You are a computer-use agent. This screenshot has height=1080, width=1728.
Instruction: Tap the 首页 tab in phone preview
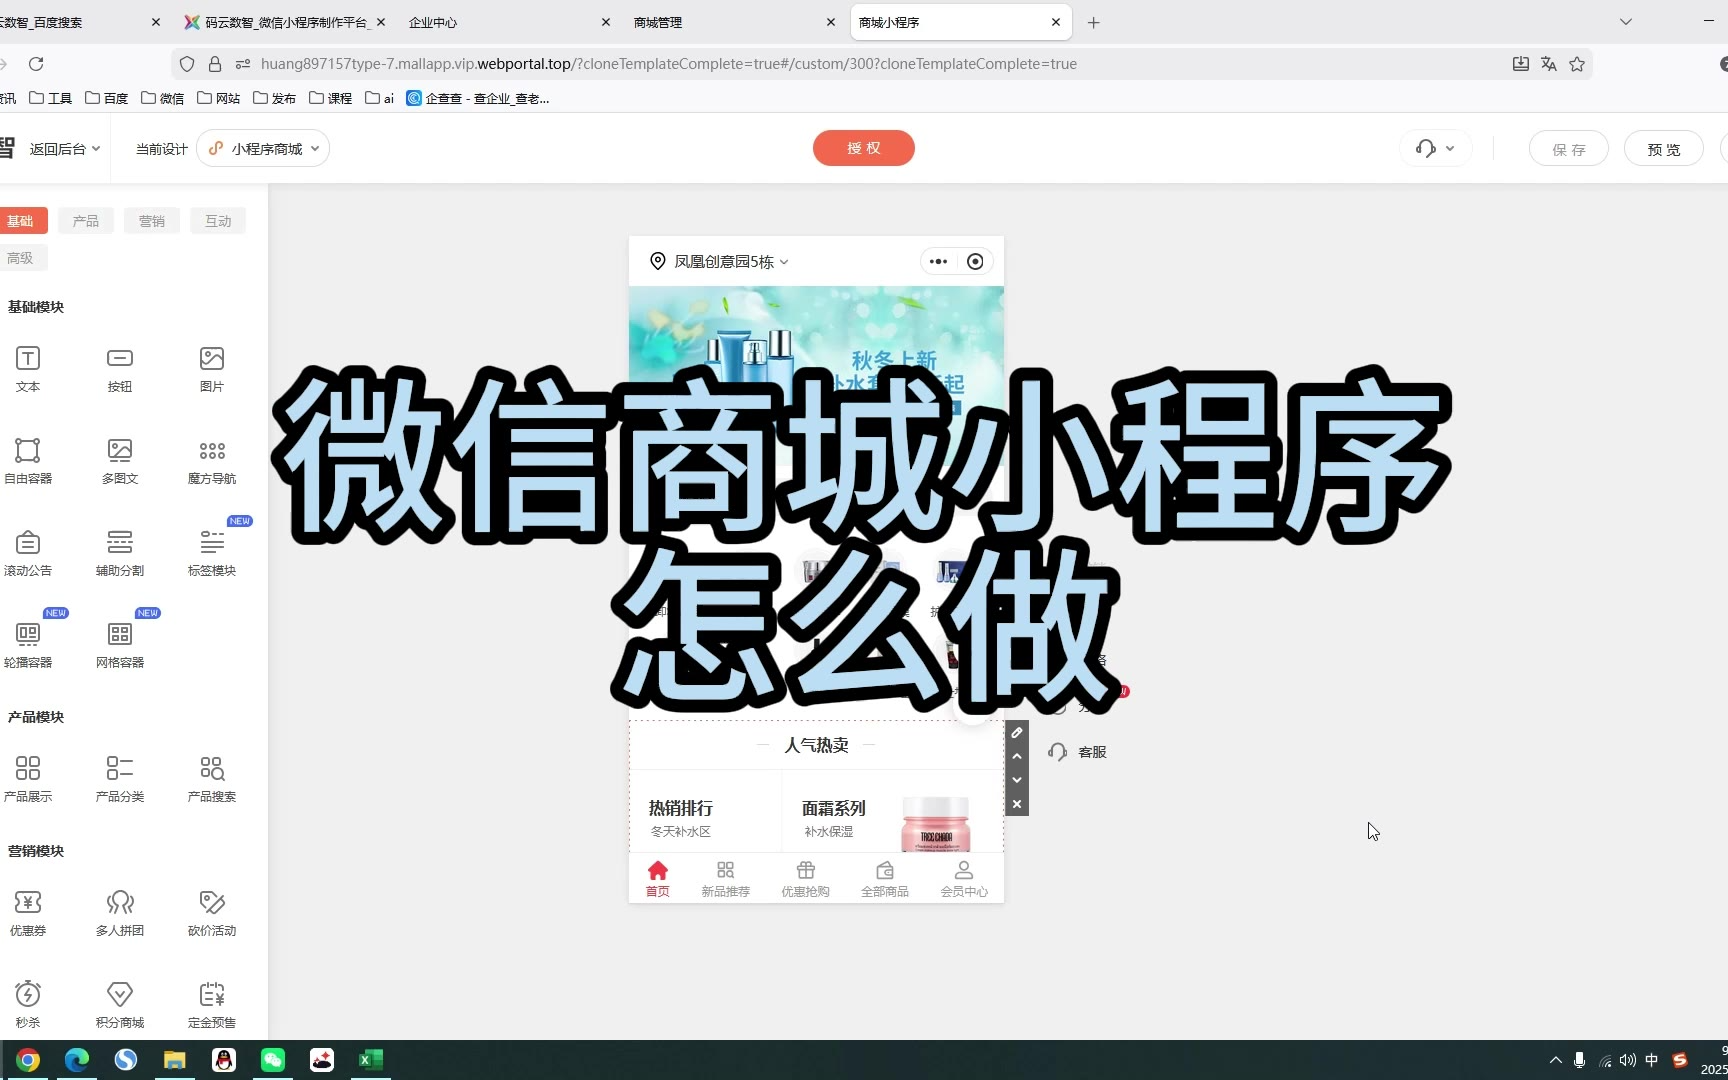coord(658,879)
